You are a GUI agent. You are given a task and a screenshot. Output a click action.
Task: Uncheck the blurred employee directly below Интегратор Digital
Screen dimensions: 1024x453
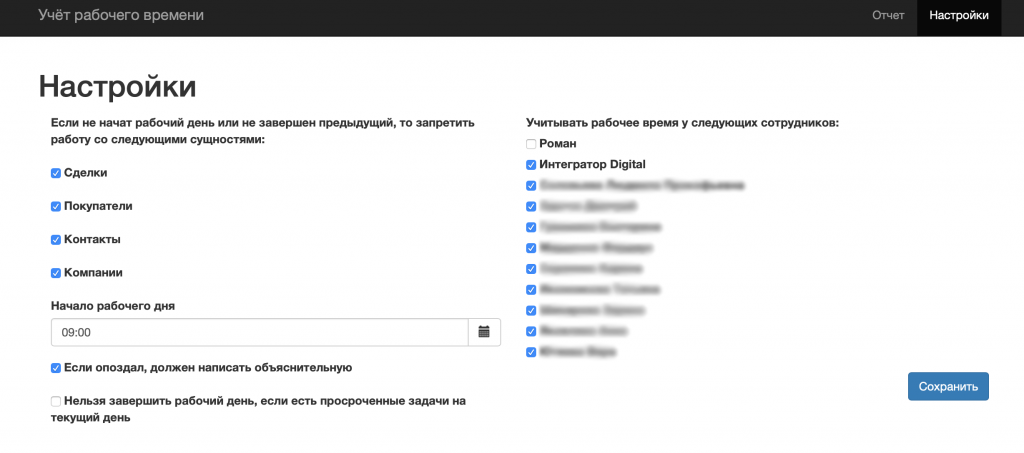coord(531,186)
